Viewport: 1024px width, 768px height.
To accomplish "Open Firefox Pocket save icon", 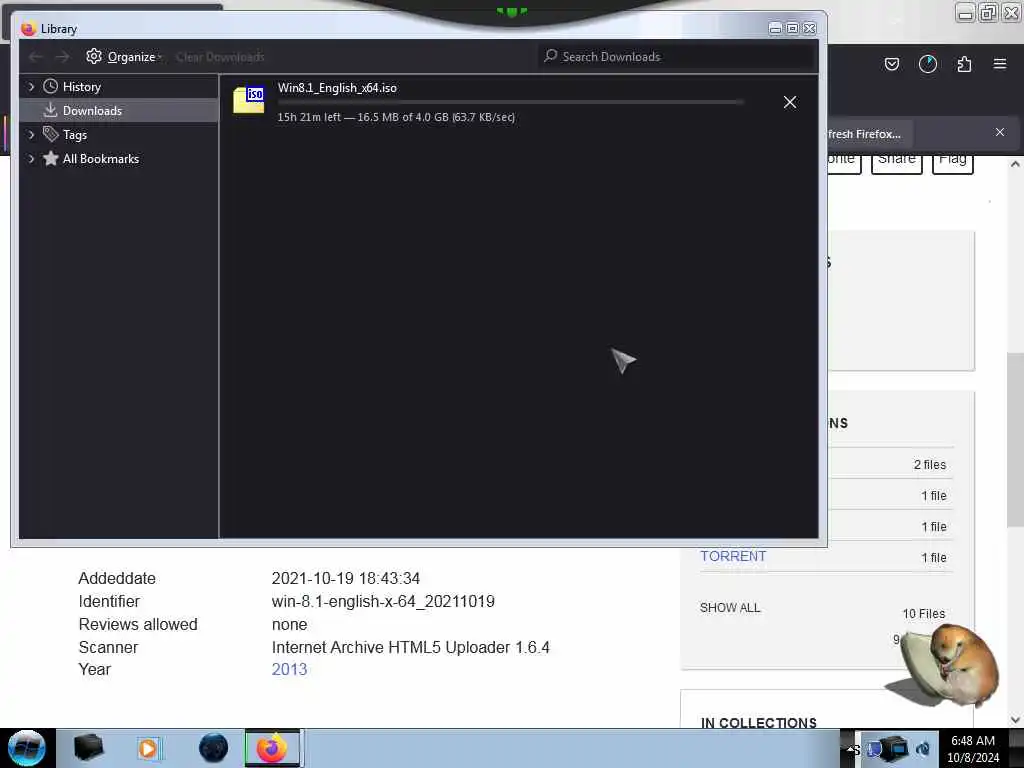I will pyautogui.click(x=891, y=64).
